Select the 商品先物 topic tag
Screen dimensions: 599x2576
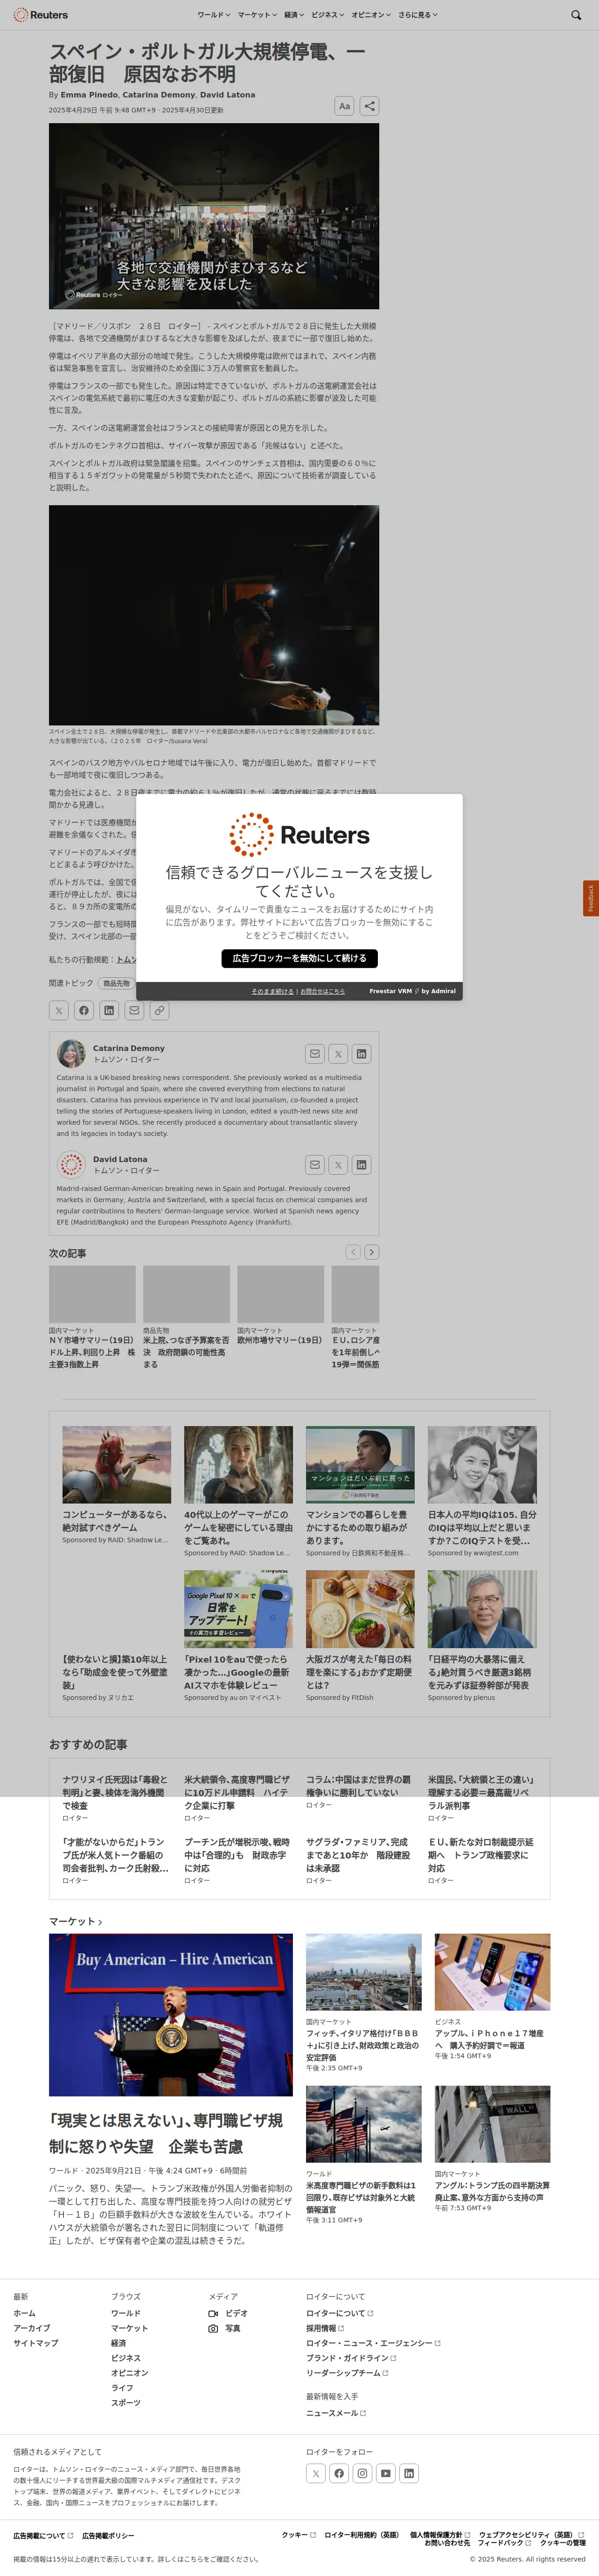click(116, 983)
